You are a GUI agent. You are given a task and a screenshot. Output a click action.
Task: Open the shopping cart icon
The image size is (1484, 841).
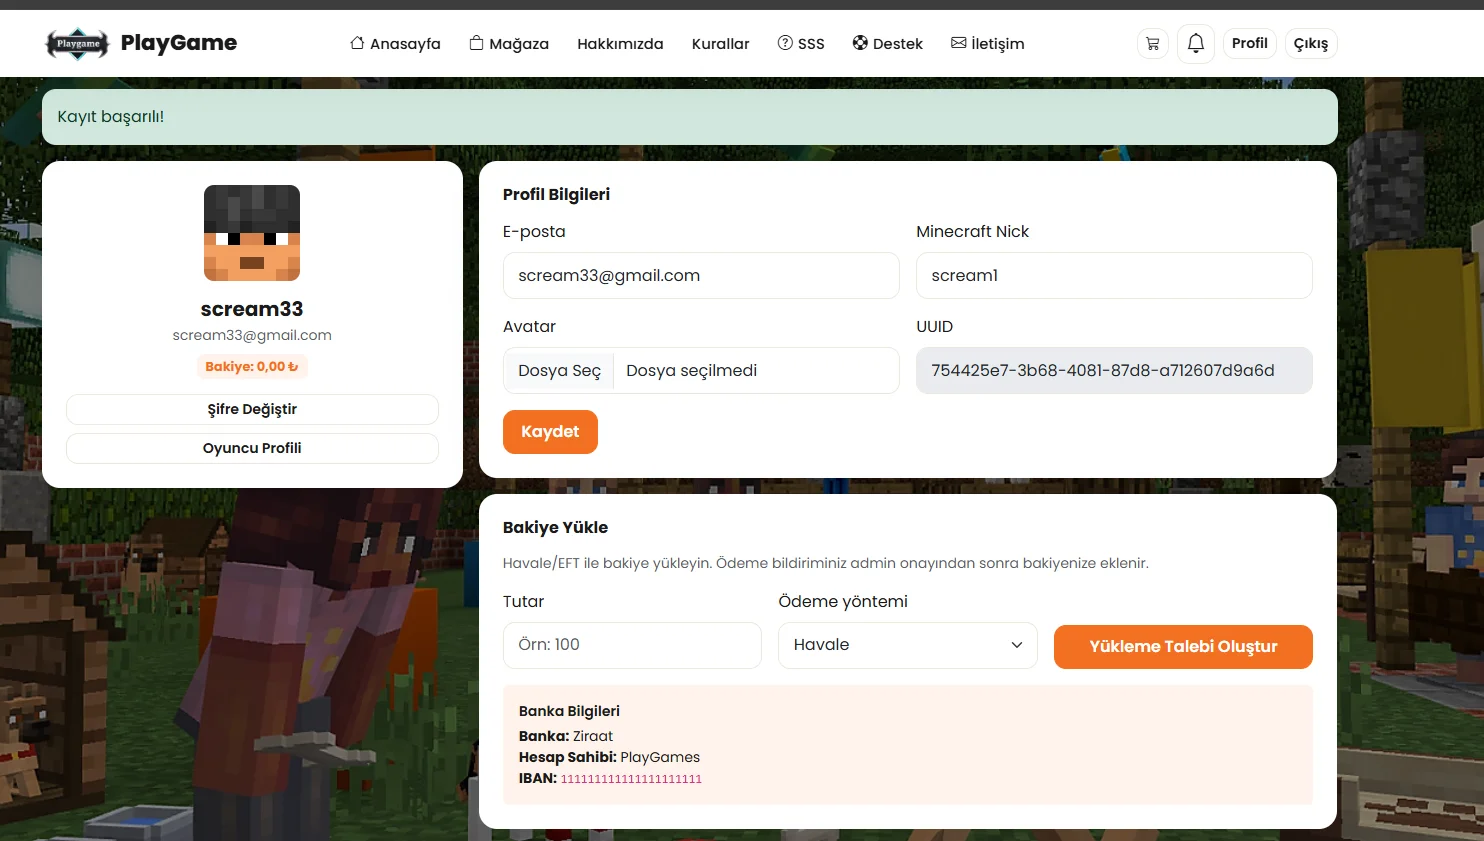(1153, 43)
